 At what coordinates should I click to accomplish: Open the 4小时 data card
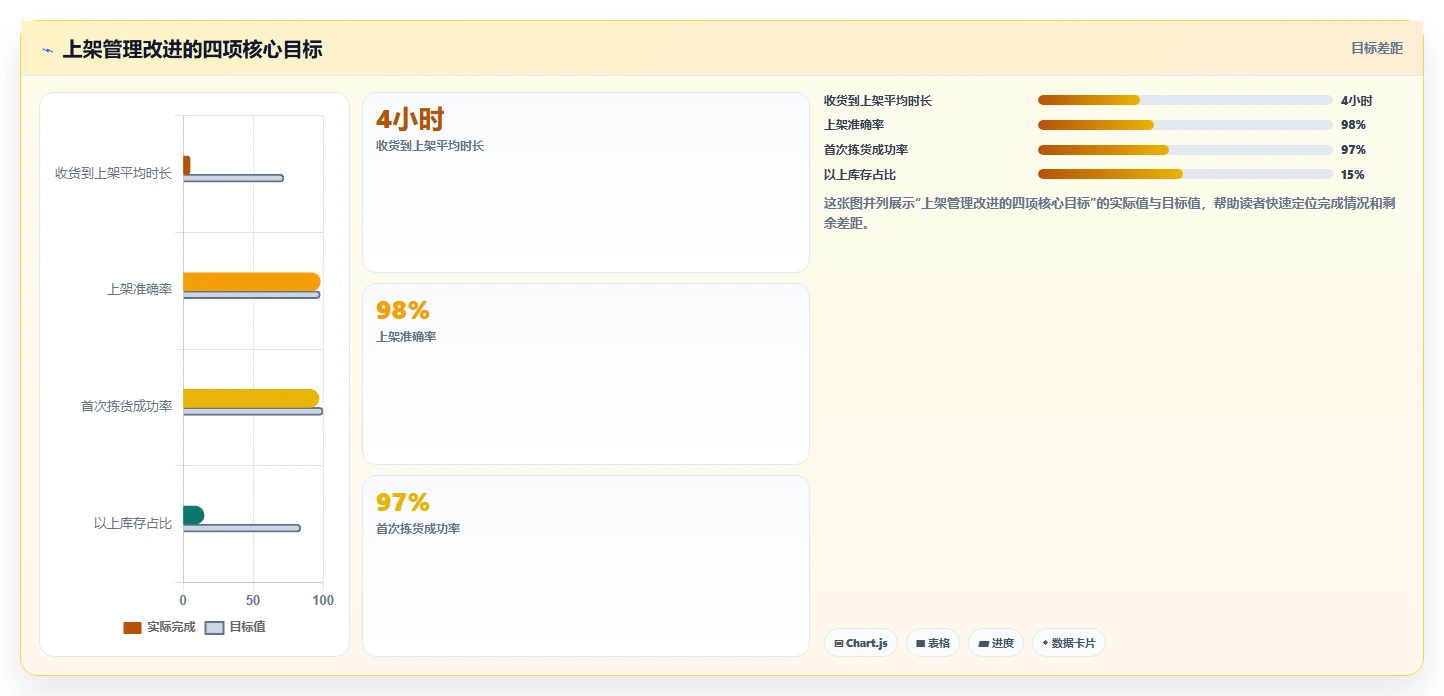click(586, 182)
